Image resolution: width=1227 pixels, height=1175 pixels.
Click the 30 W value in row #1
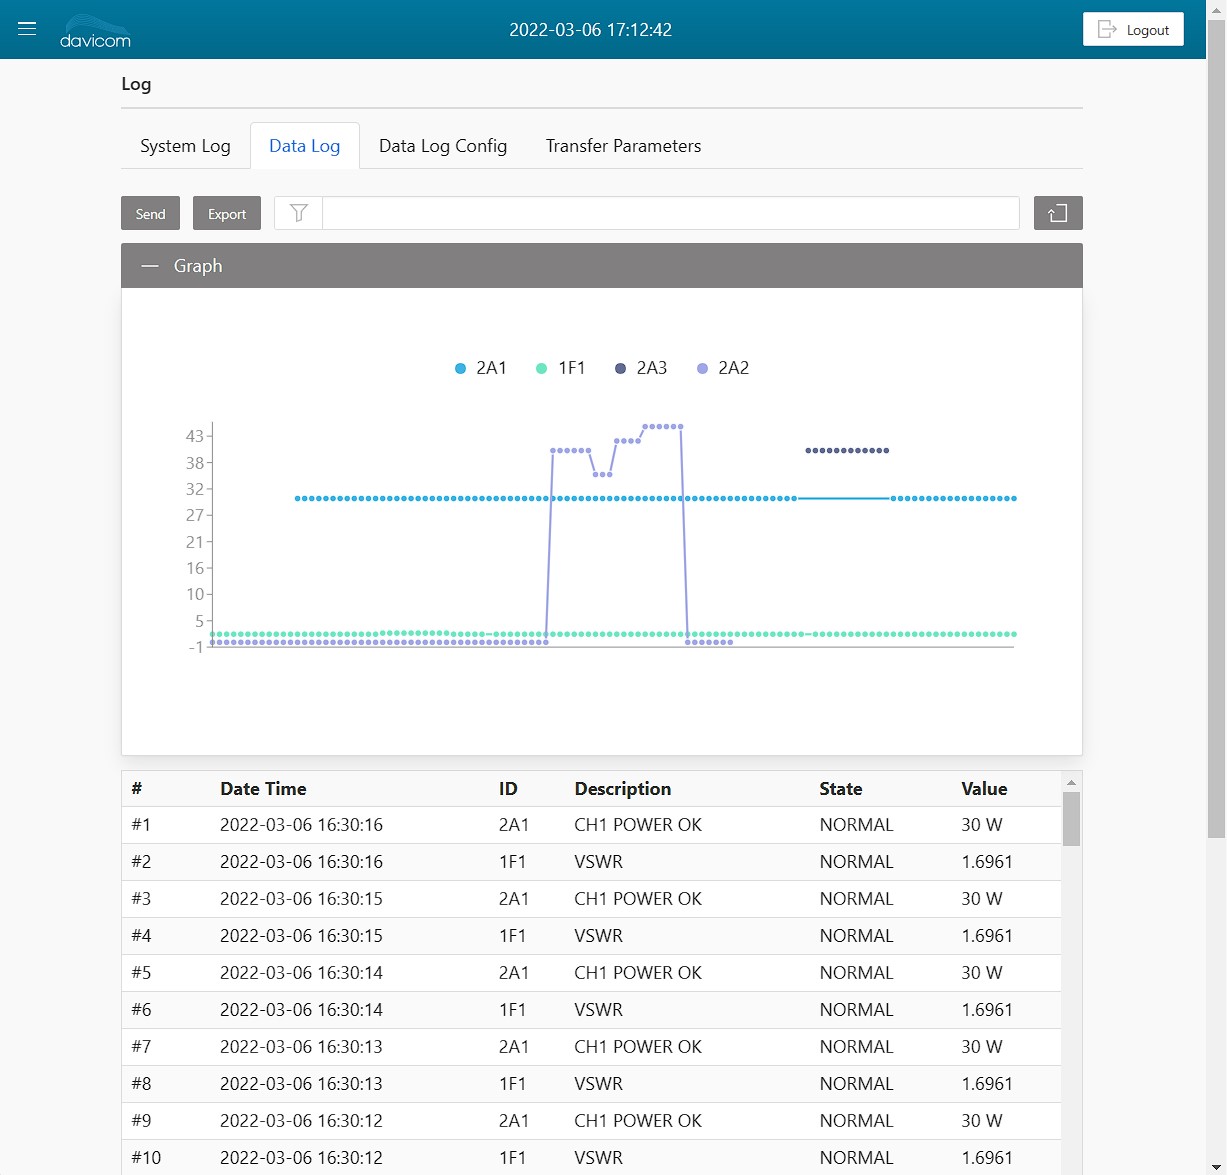coord(981,825)
